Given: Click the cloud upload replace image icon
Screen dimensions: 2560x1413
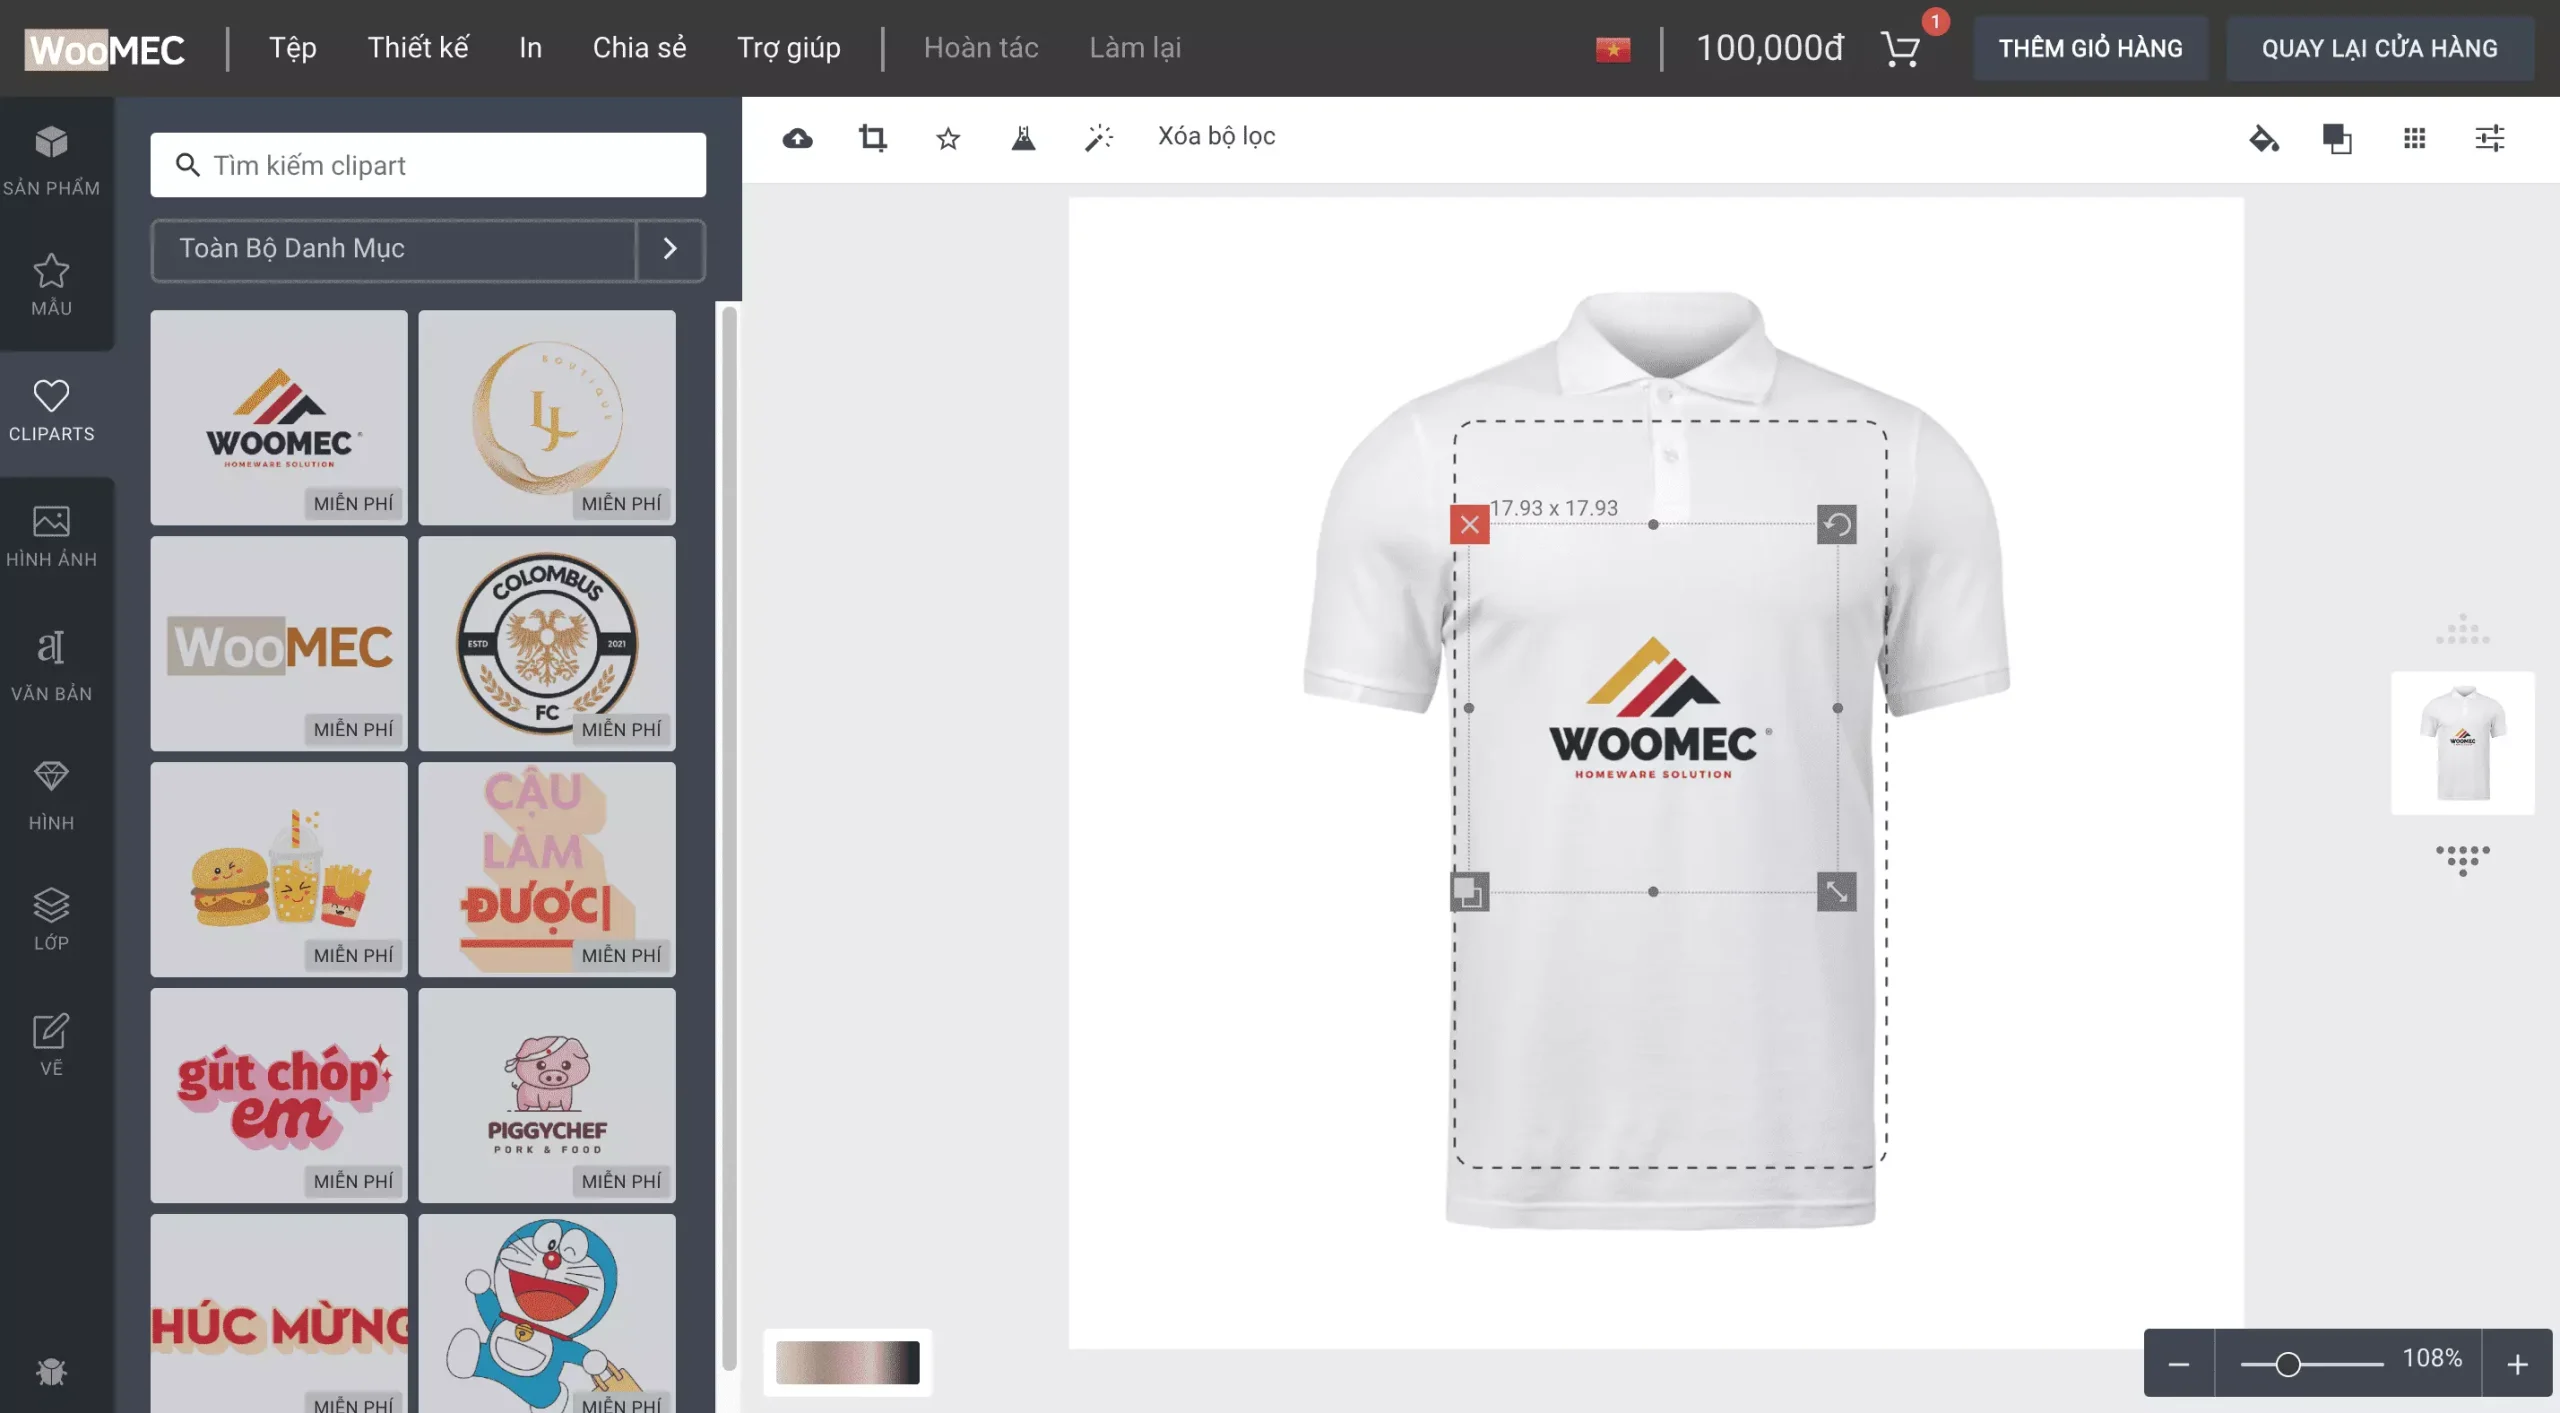Looking at the screenshot, I should (x=797, y=138).
